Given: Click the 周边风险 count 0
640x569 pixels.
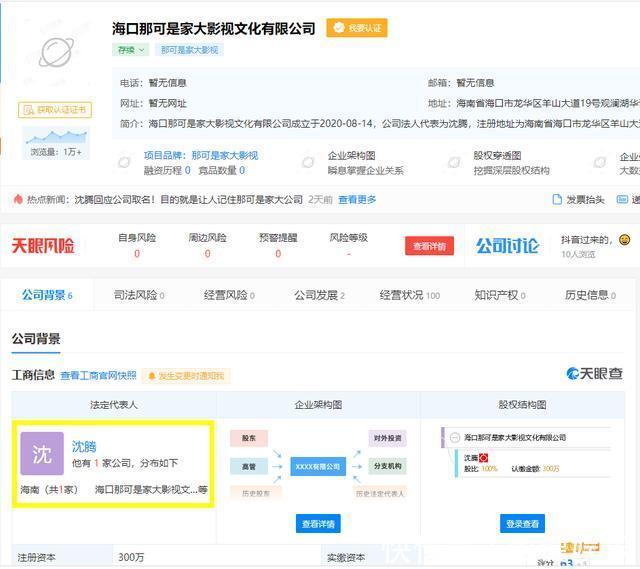Looking at the screenshot, I should [208, 254].
